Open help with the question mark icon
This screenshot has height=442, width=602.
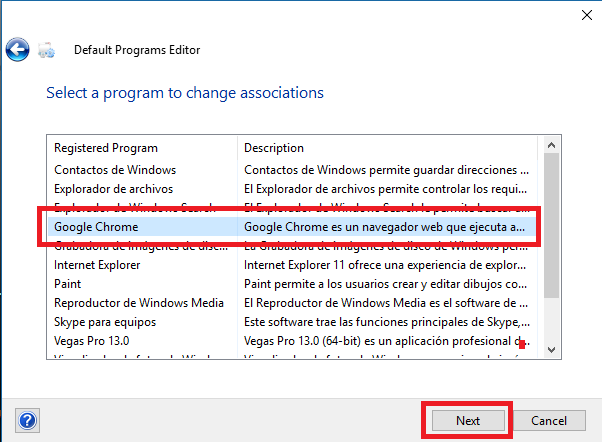(28, 420)
